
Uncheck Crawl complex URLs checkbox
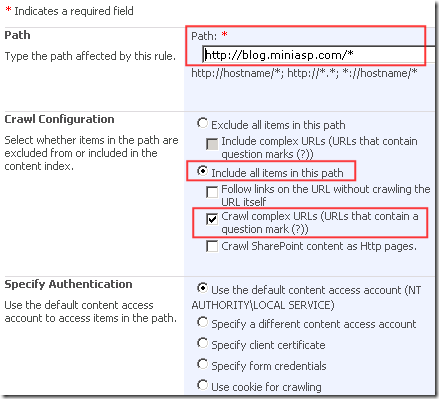pyautogui.click(x=212, y=219)
